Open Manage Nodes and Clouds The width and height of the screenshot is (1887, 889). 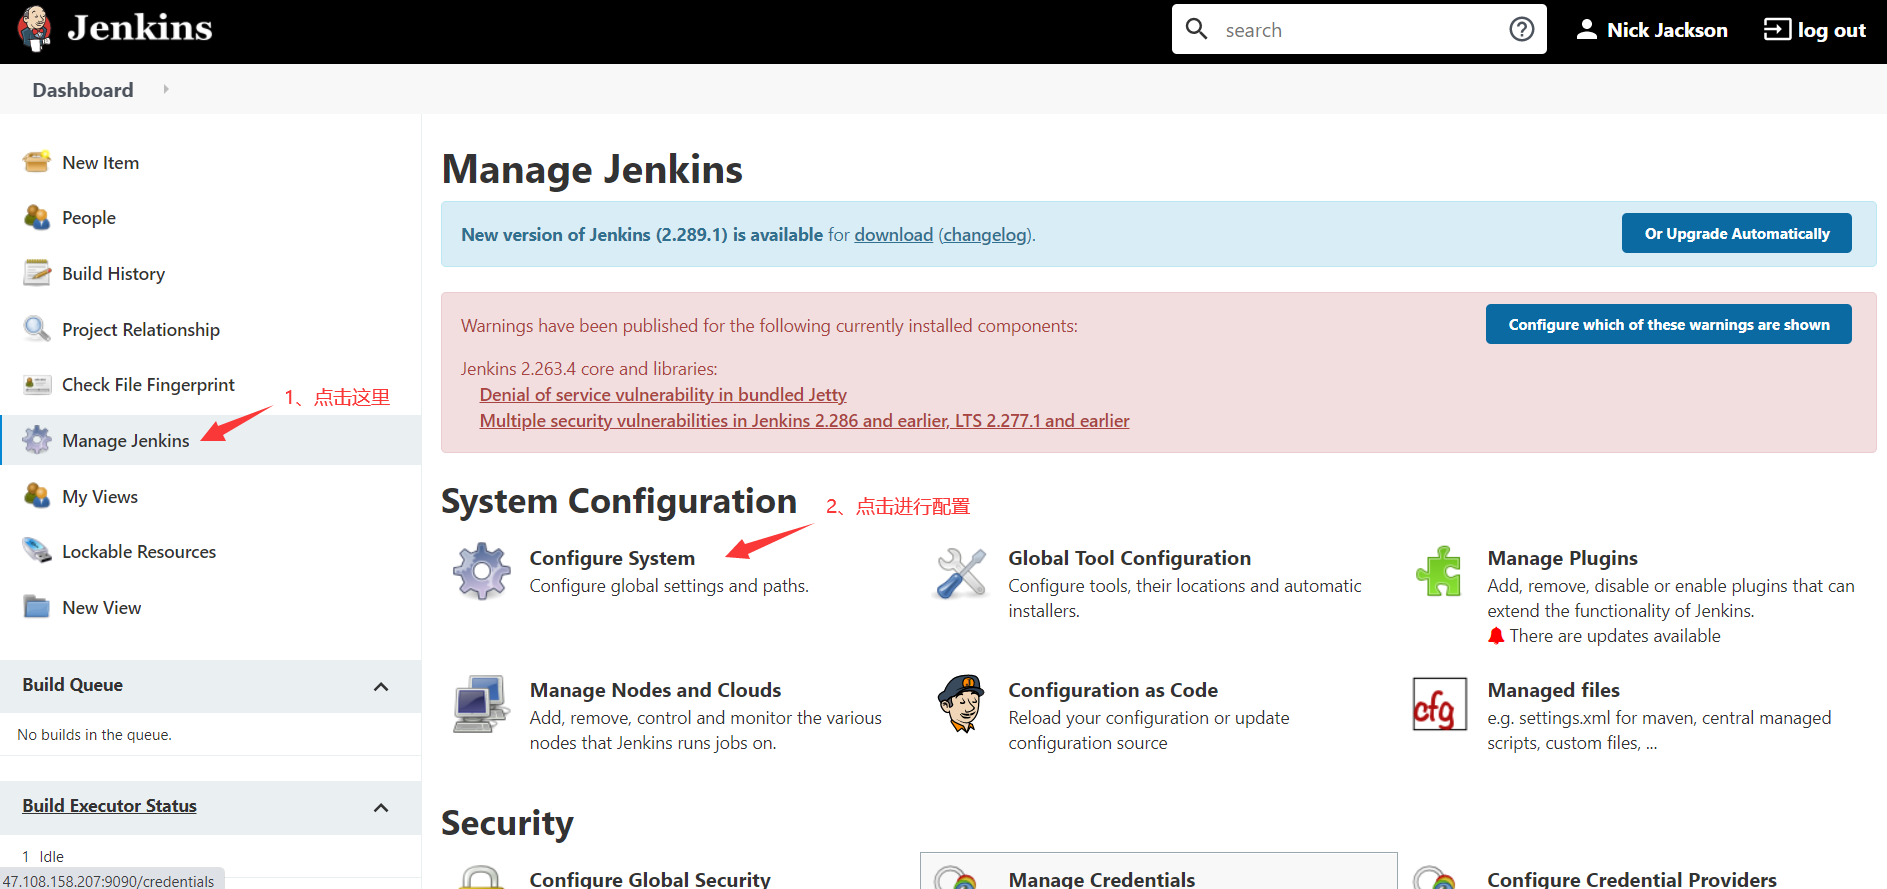[x=655, y=690]
